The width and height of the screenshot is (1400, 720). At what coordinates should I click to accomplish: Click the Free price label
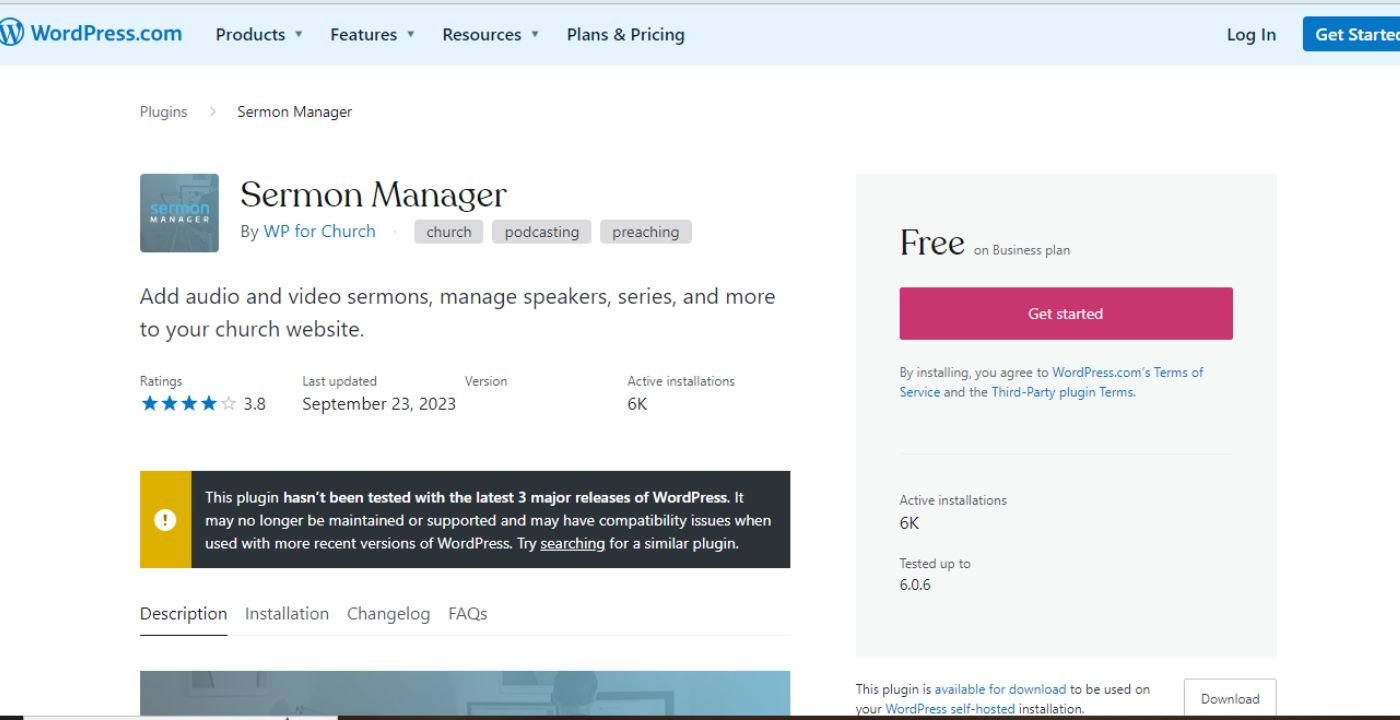tap(932, 243)
